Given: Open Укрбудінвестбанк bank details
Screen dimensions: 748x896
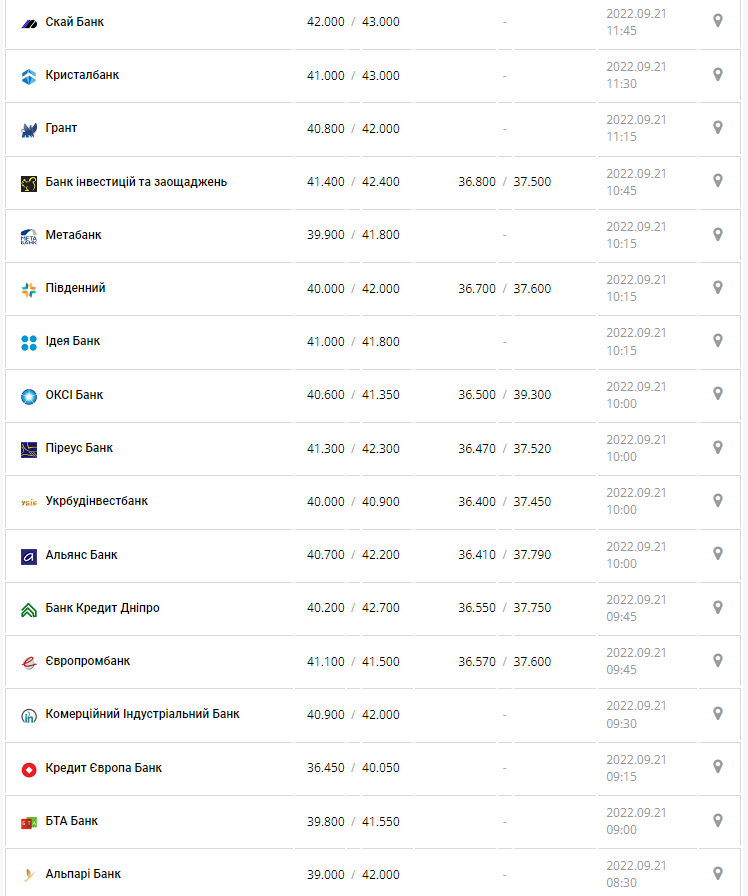Looking at the screenshot, I should click(x=96, y=501).
